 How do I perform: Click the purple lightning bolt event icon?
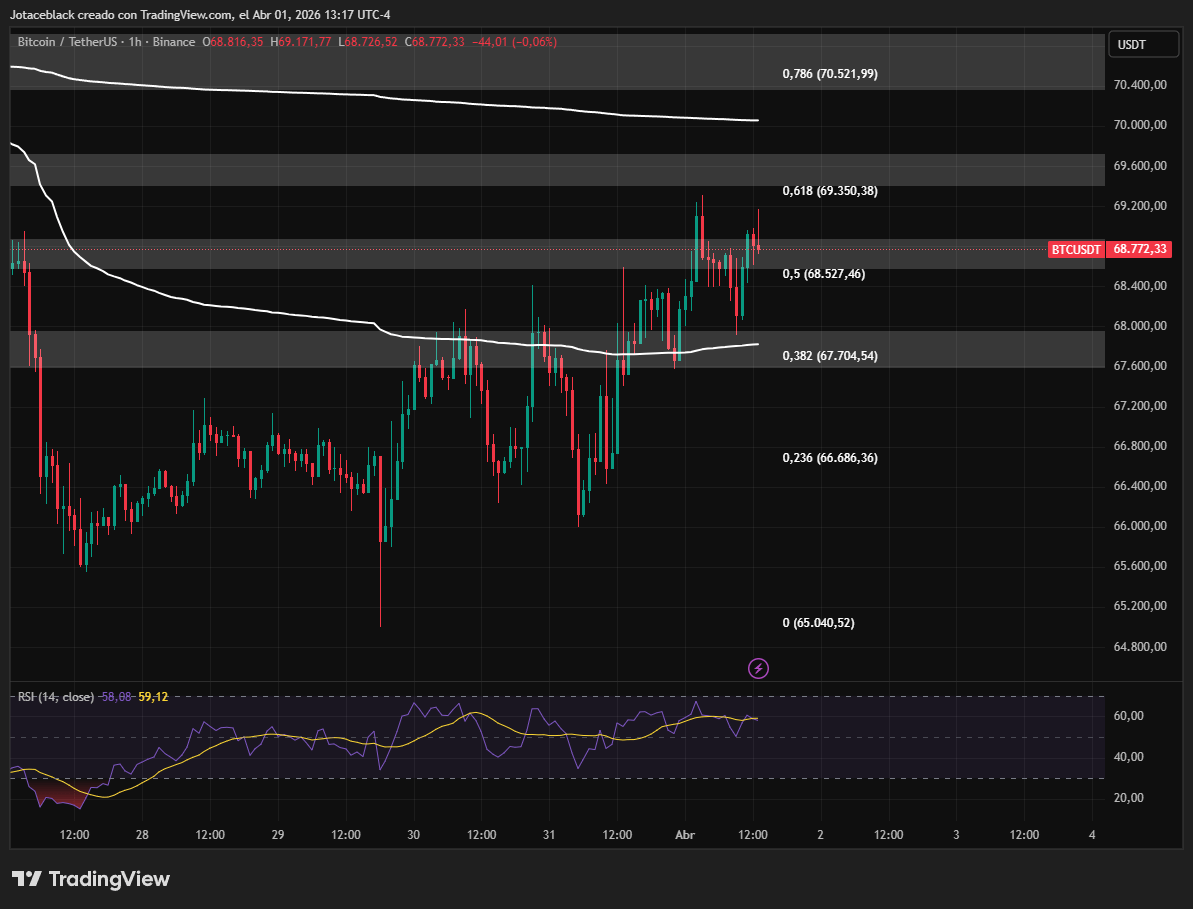[x=759, y=669]
